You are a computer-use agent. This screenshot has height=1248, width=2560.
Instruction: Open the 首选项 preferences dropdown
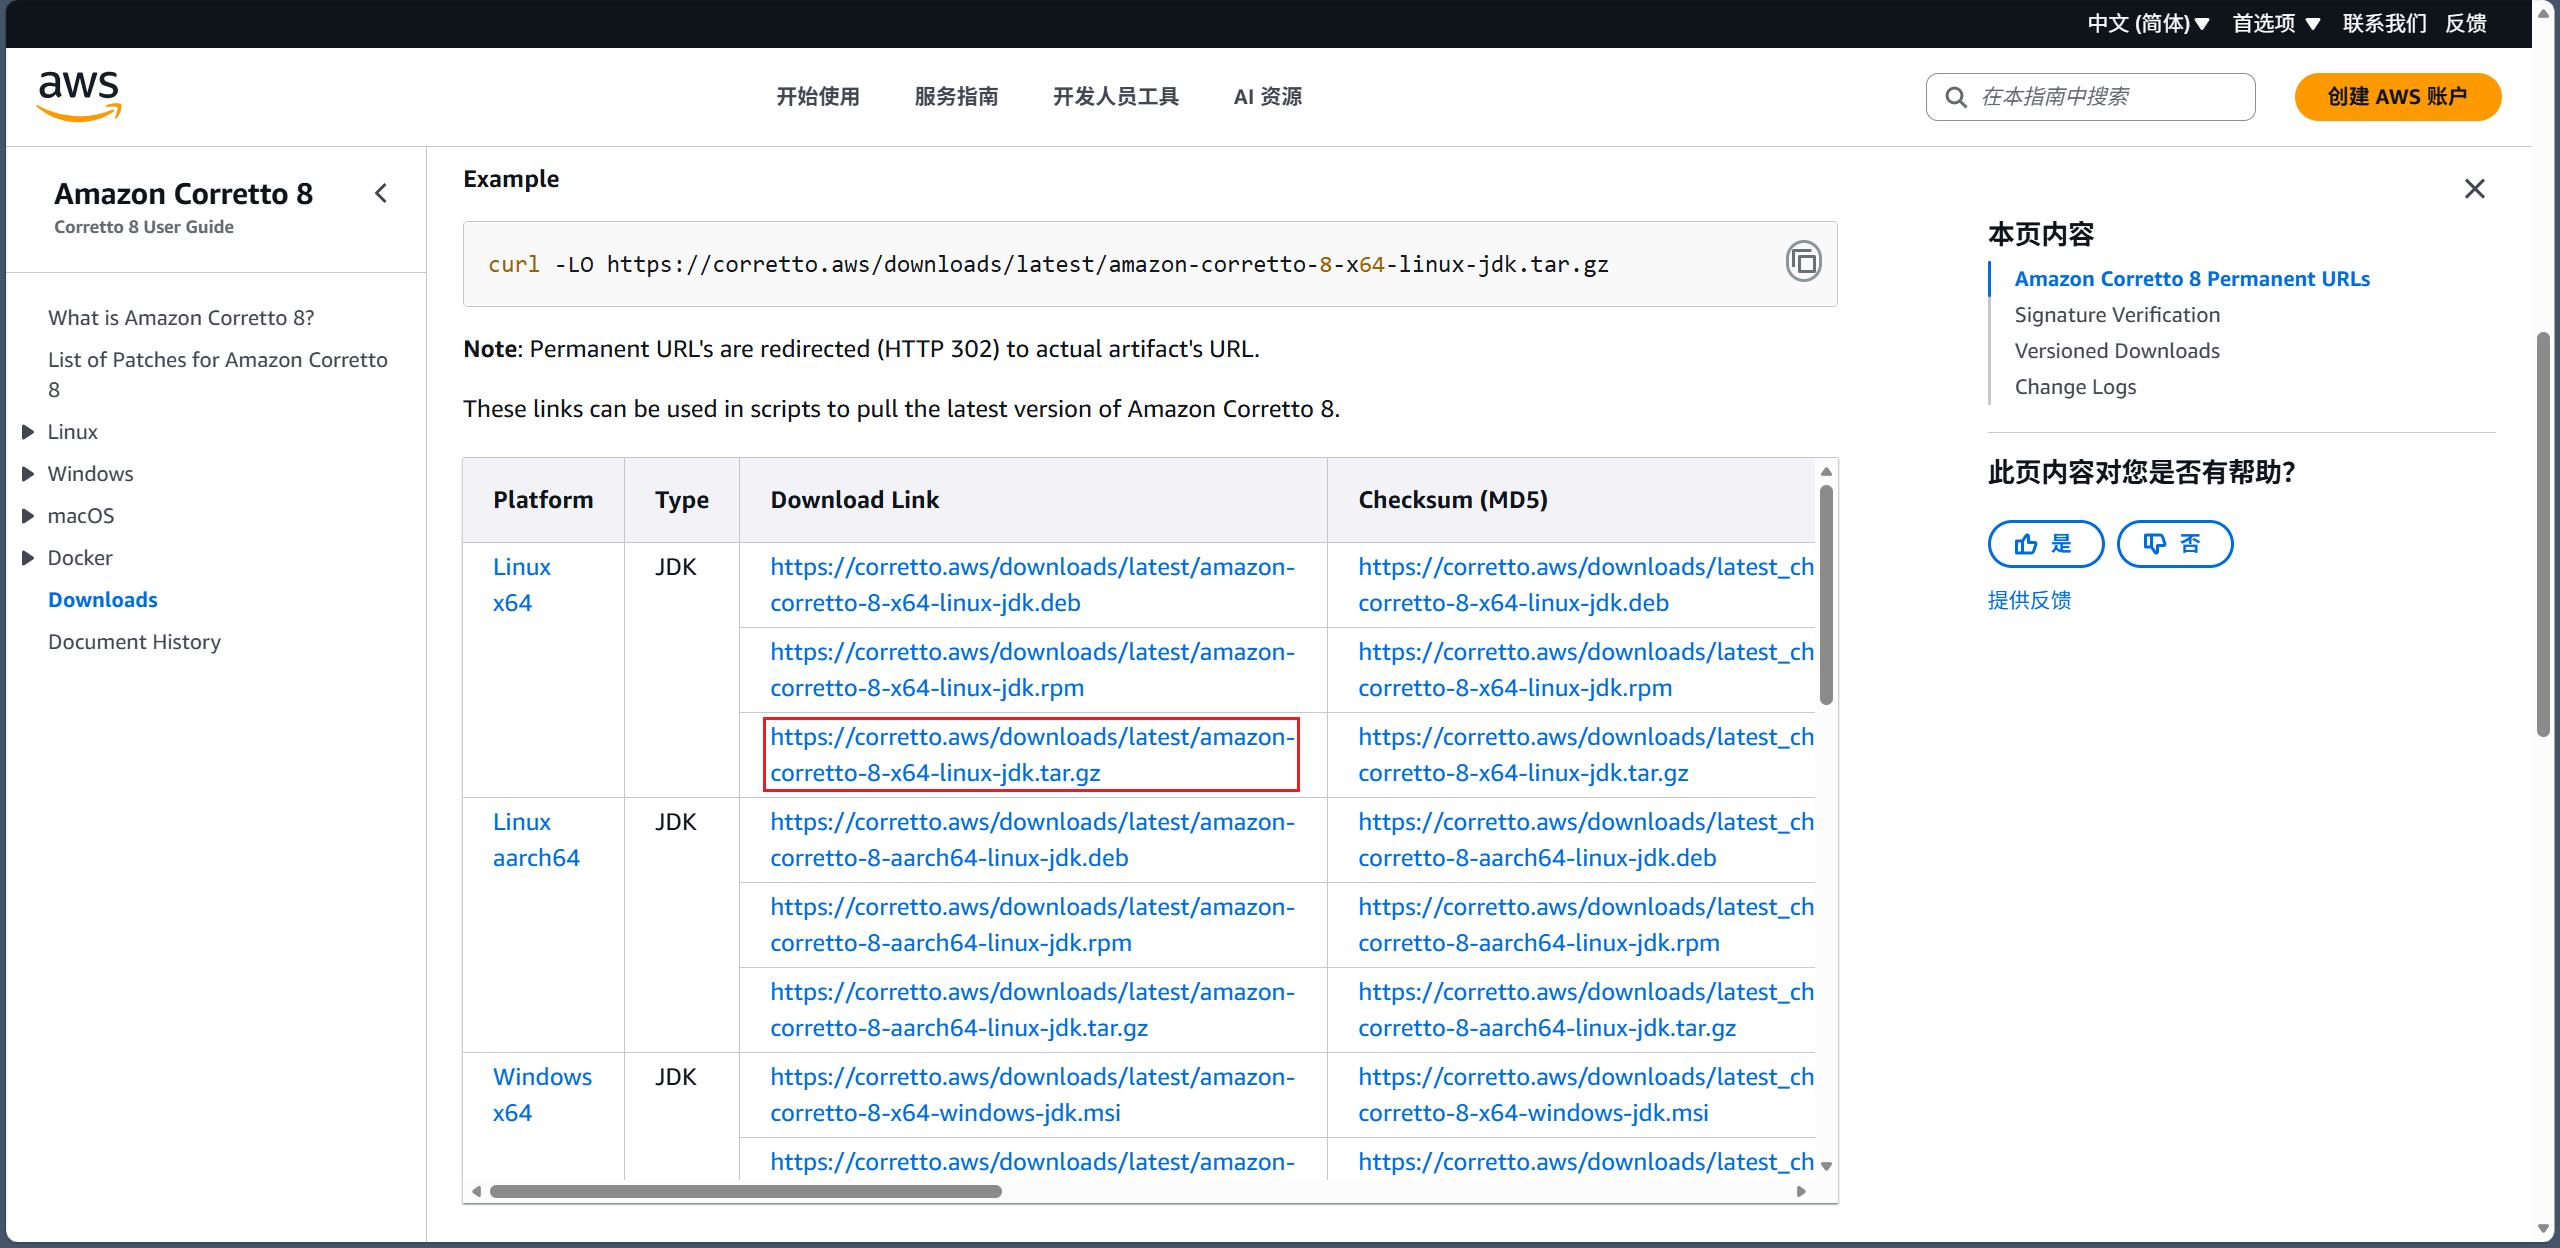2276,23
